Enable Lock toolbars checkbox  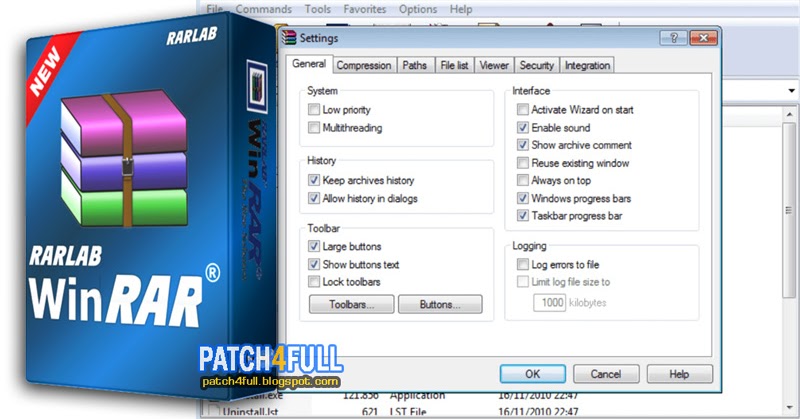point(314,281)
